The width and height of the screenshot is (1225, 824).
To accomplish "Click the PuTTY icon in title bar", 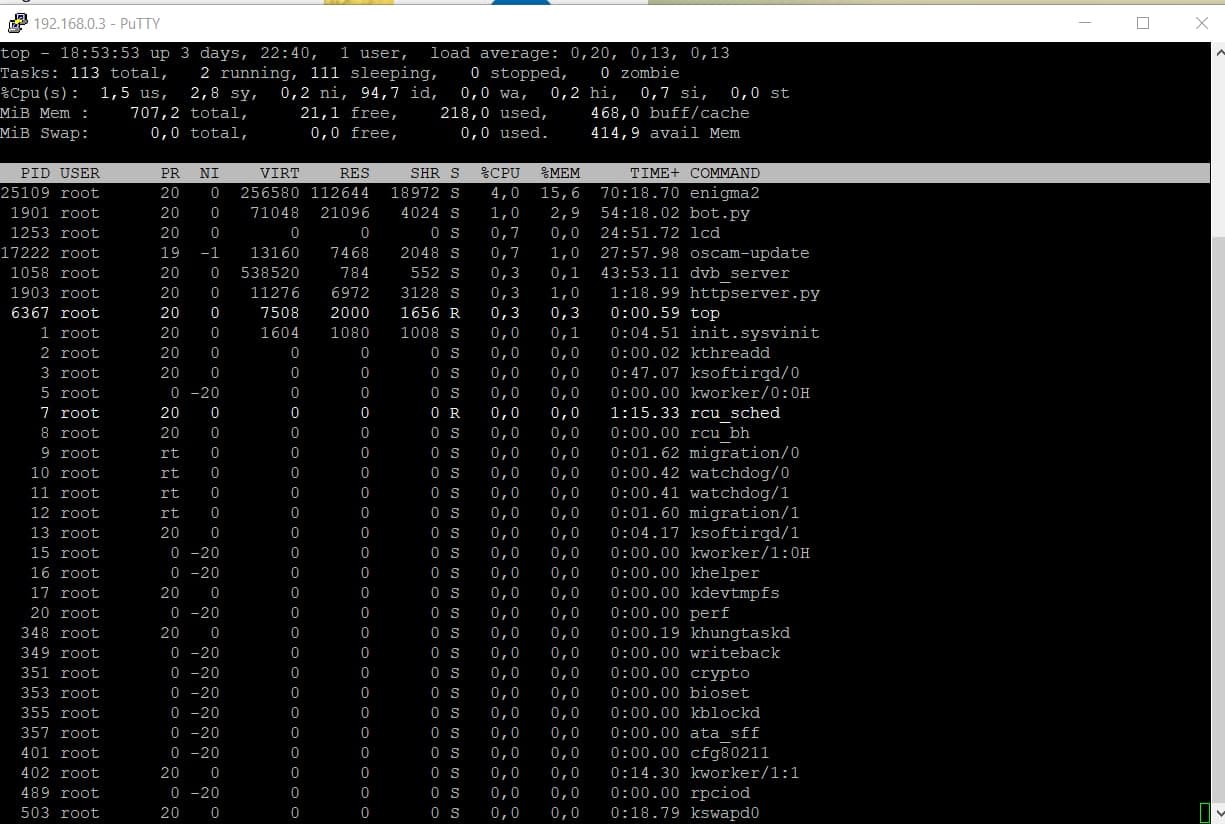I will 16,23.
